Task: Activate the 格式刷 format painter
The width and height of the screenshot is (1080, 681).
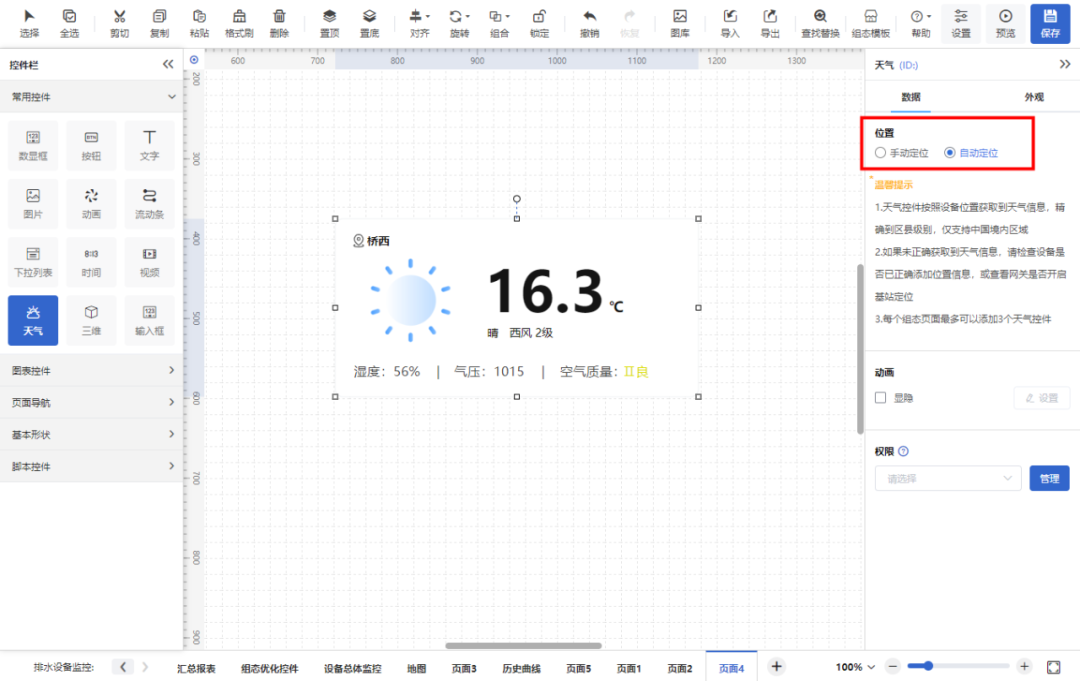Action: pos(239,23)
